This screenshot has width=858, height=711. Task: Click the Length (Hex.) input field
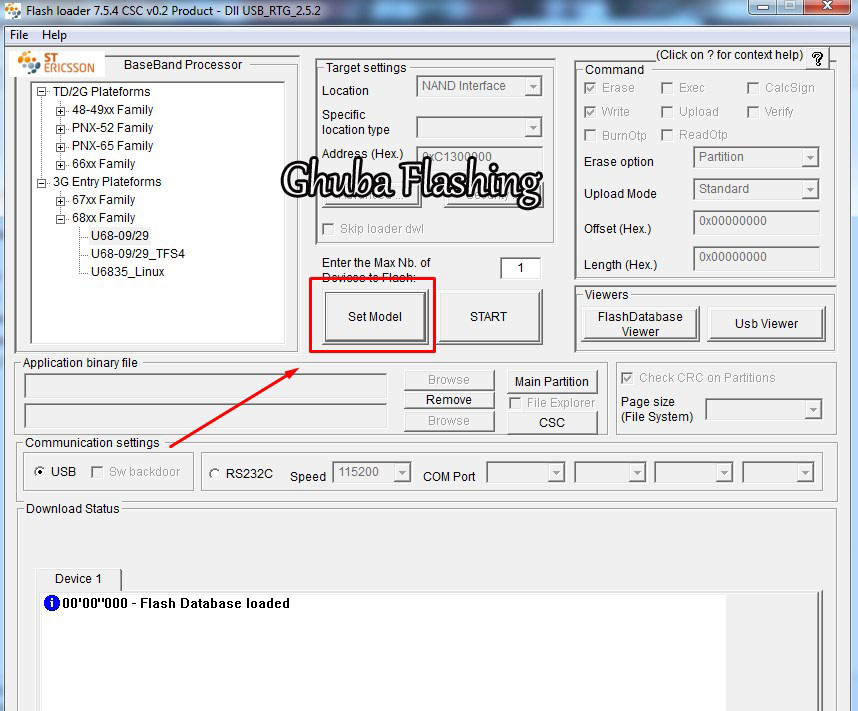pyautogui.click(x=756, y=258)
